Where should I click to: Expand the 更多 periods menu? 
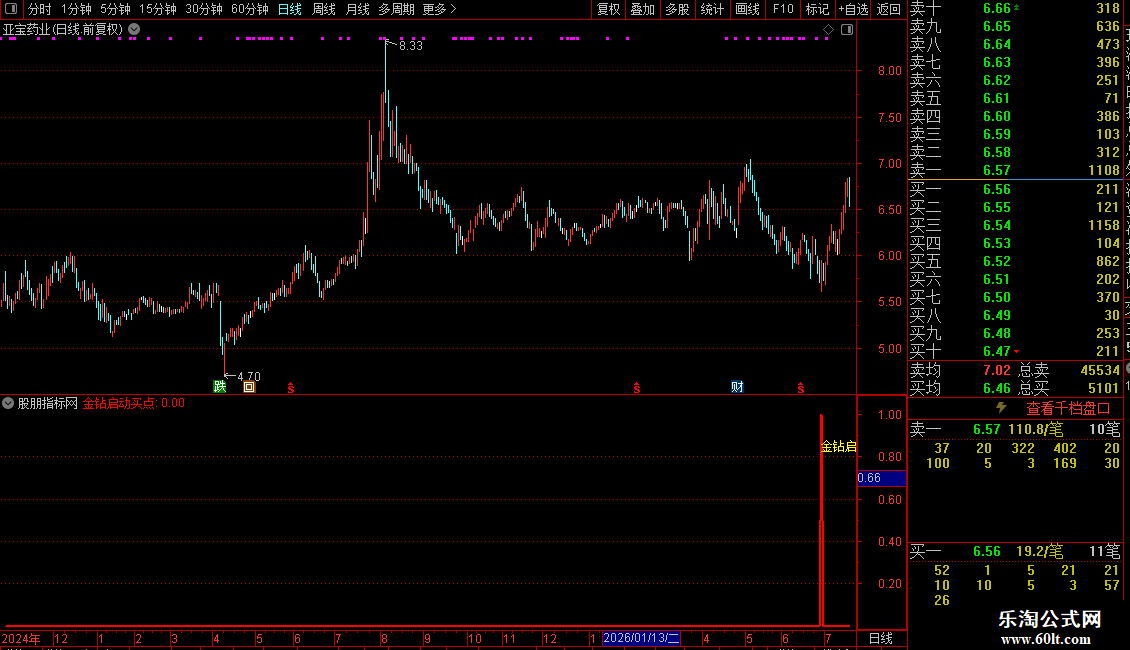(x=439, y=9)
